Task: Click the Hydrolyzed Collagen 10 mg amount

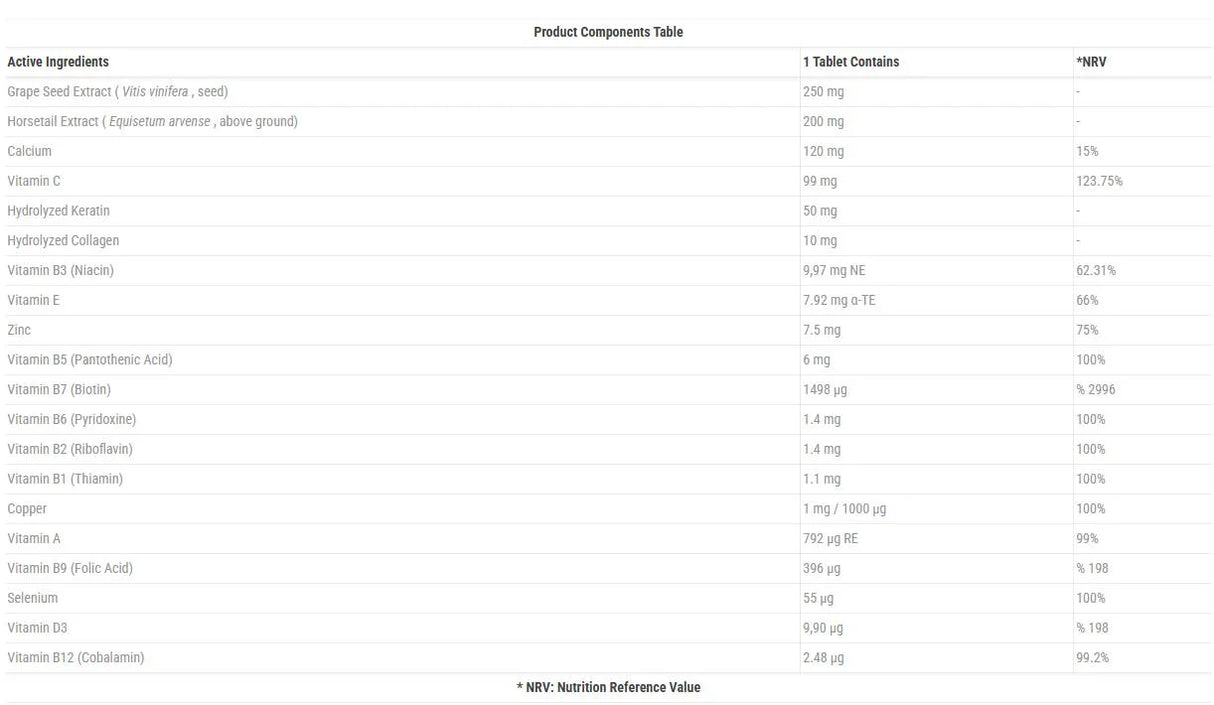Action: [820, 241]
